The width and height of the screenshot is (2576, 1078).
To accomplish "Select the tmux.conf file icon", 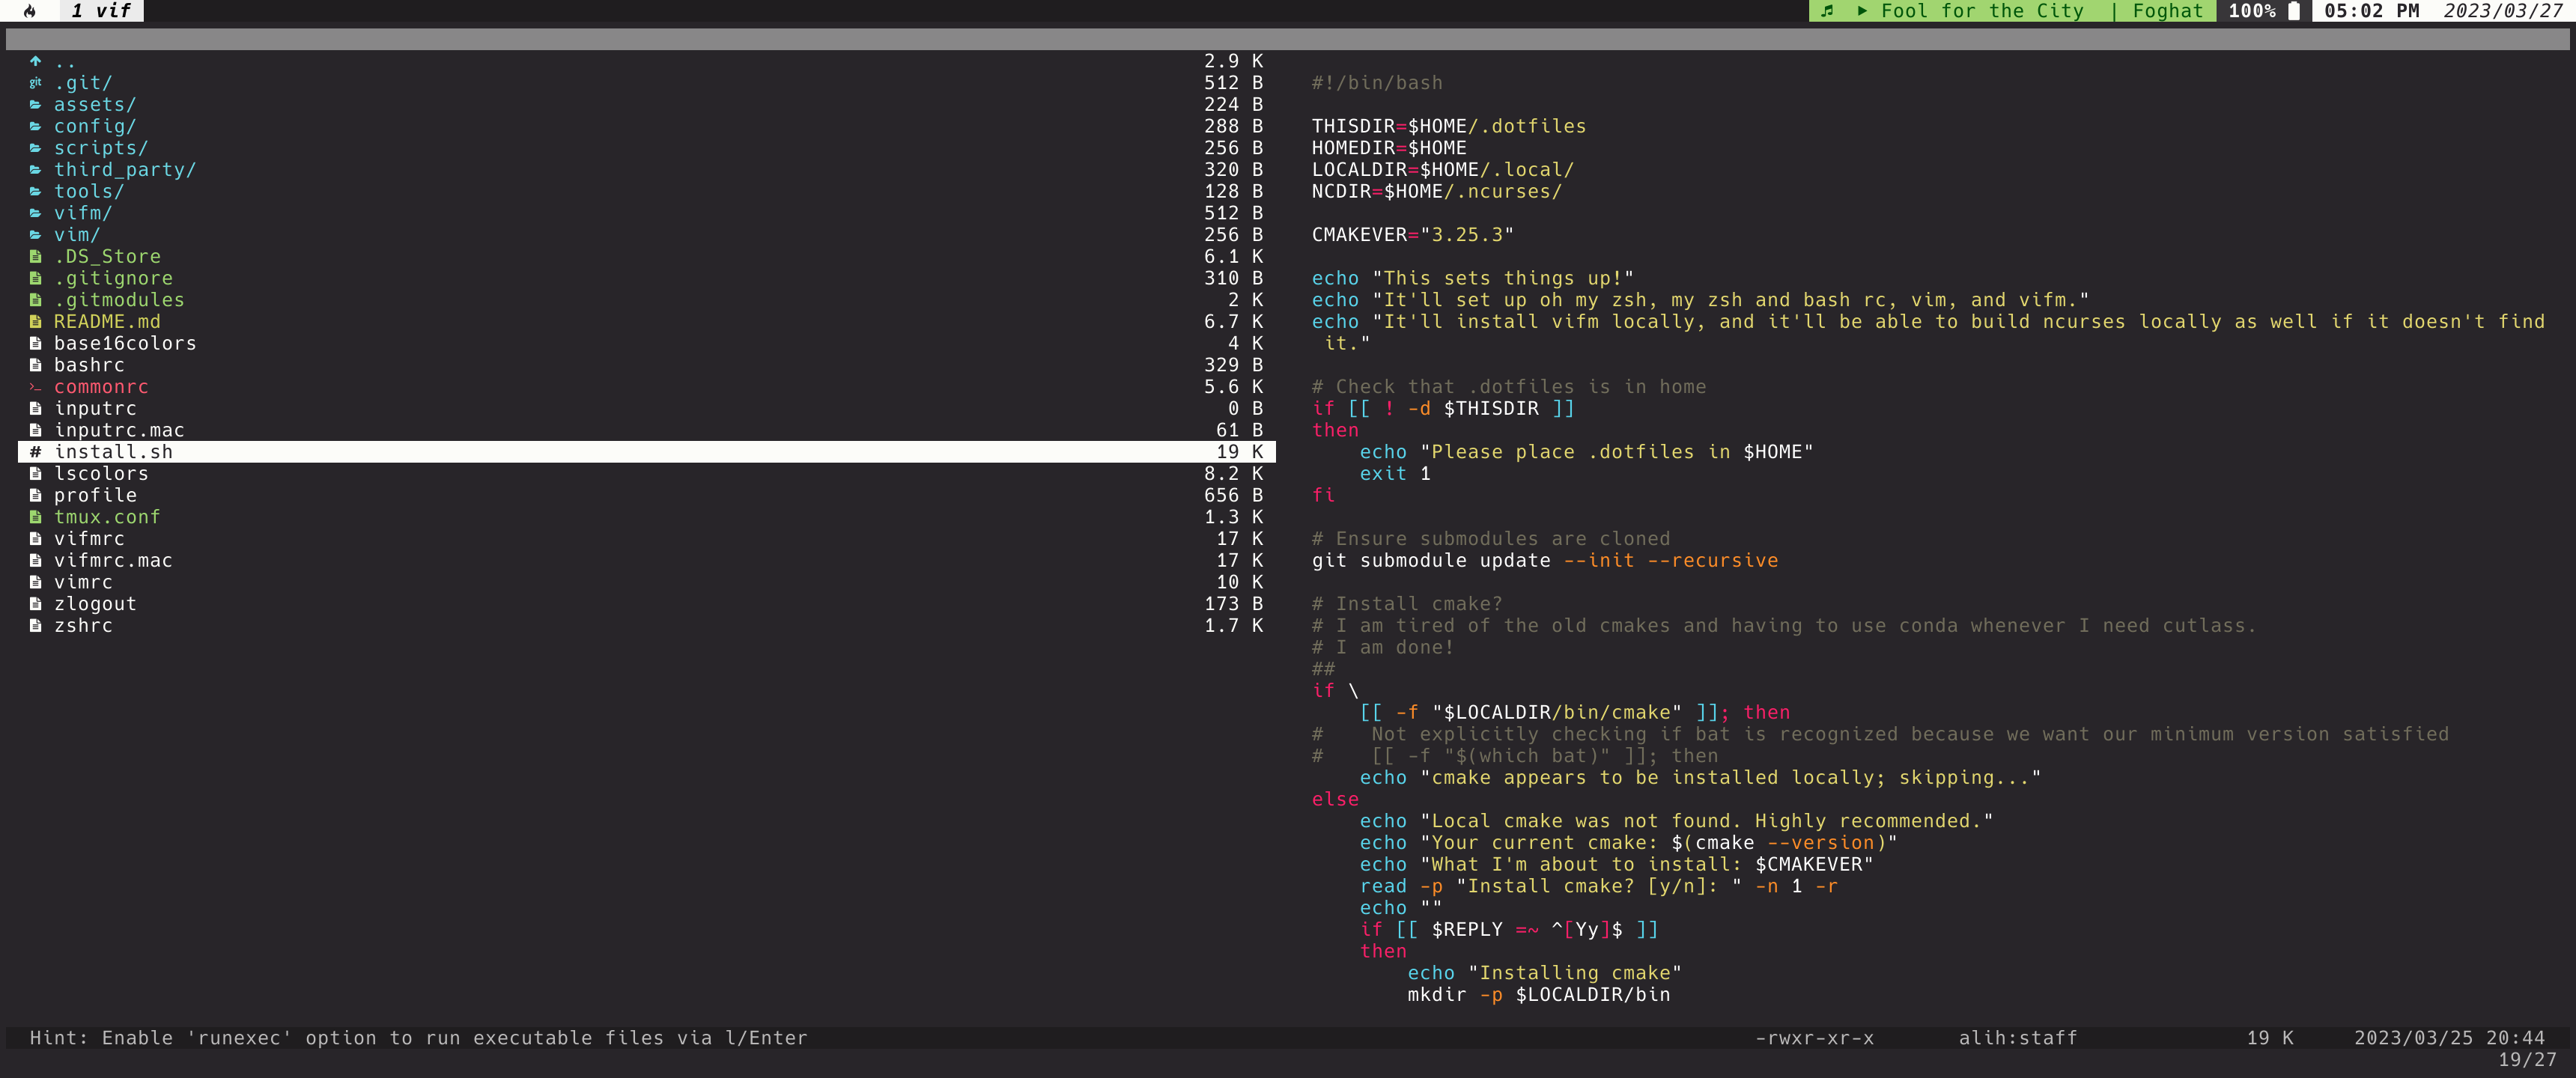I will 36,516.
